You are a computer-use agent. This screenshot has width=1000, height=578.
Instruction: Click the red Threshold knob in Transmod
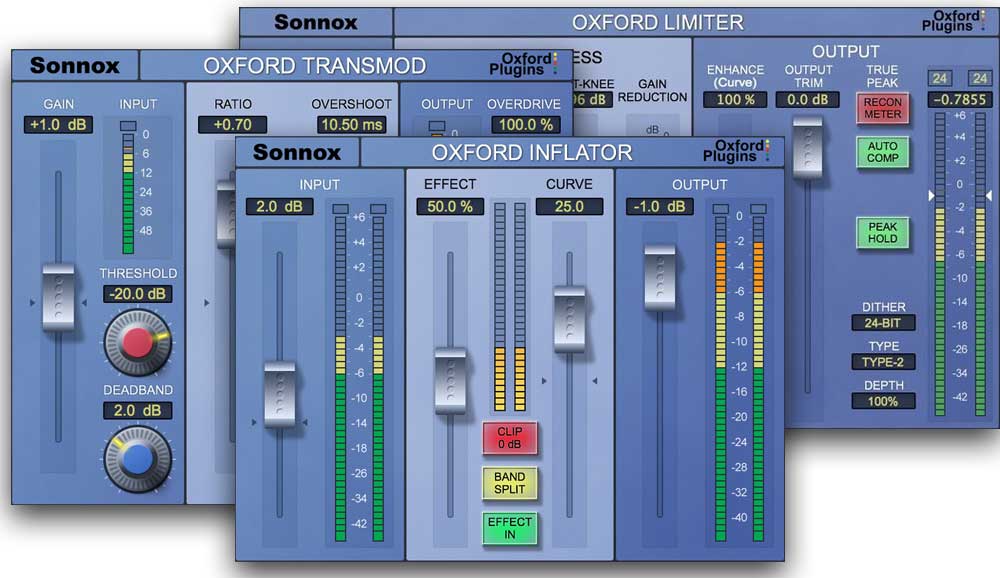(138, 343)
